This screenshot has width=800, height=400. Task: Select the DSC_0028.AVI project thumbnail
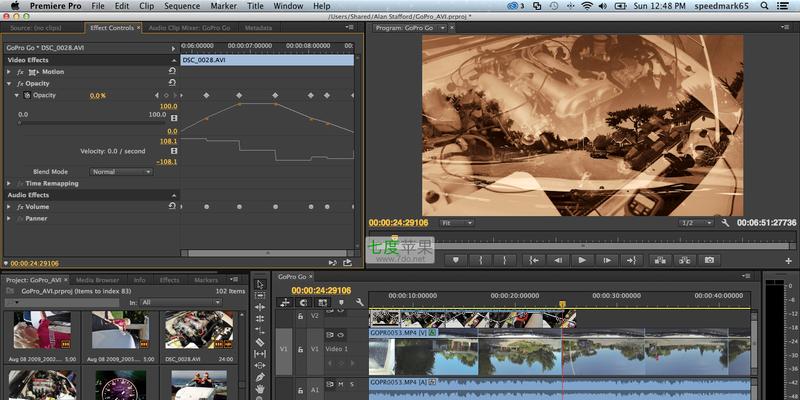coord(199,330)
